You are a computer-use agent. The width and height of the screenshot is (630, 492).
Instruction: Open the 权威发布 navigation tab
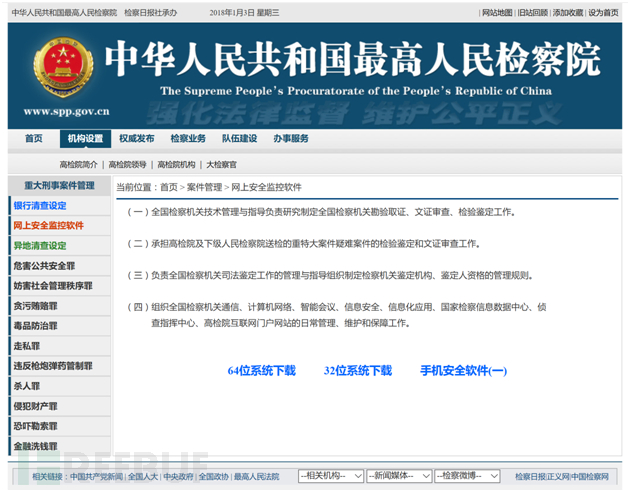(137, 139)
